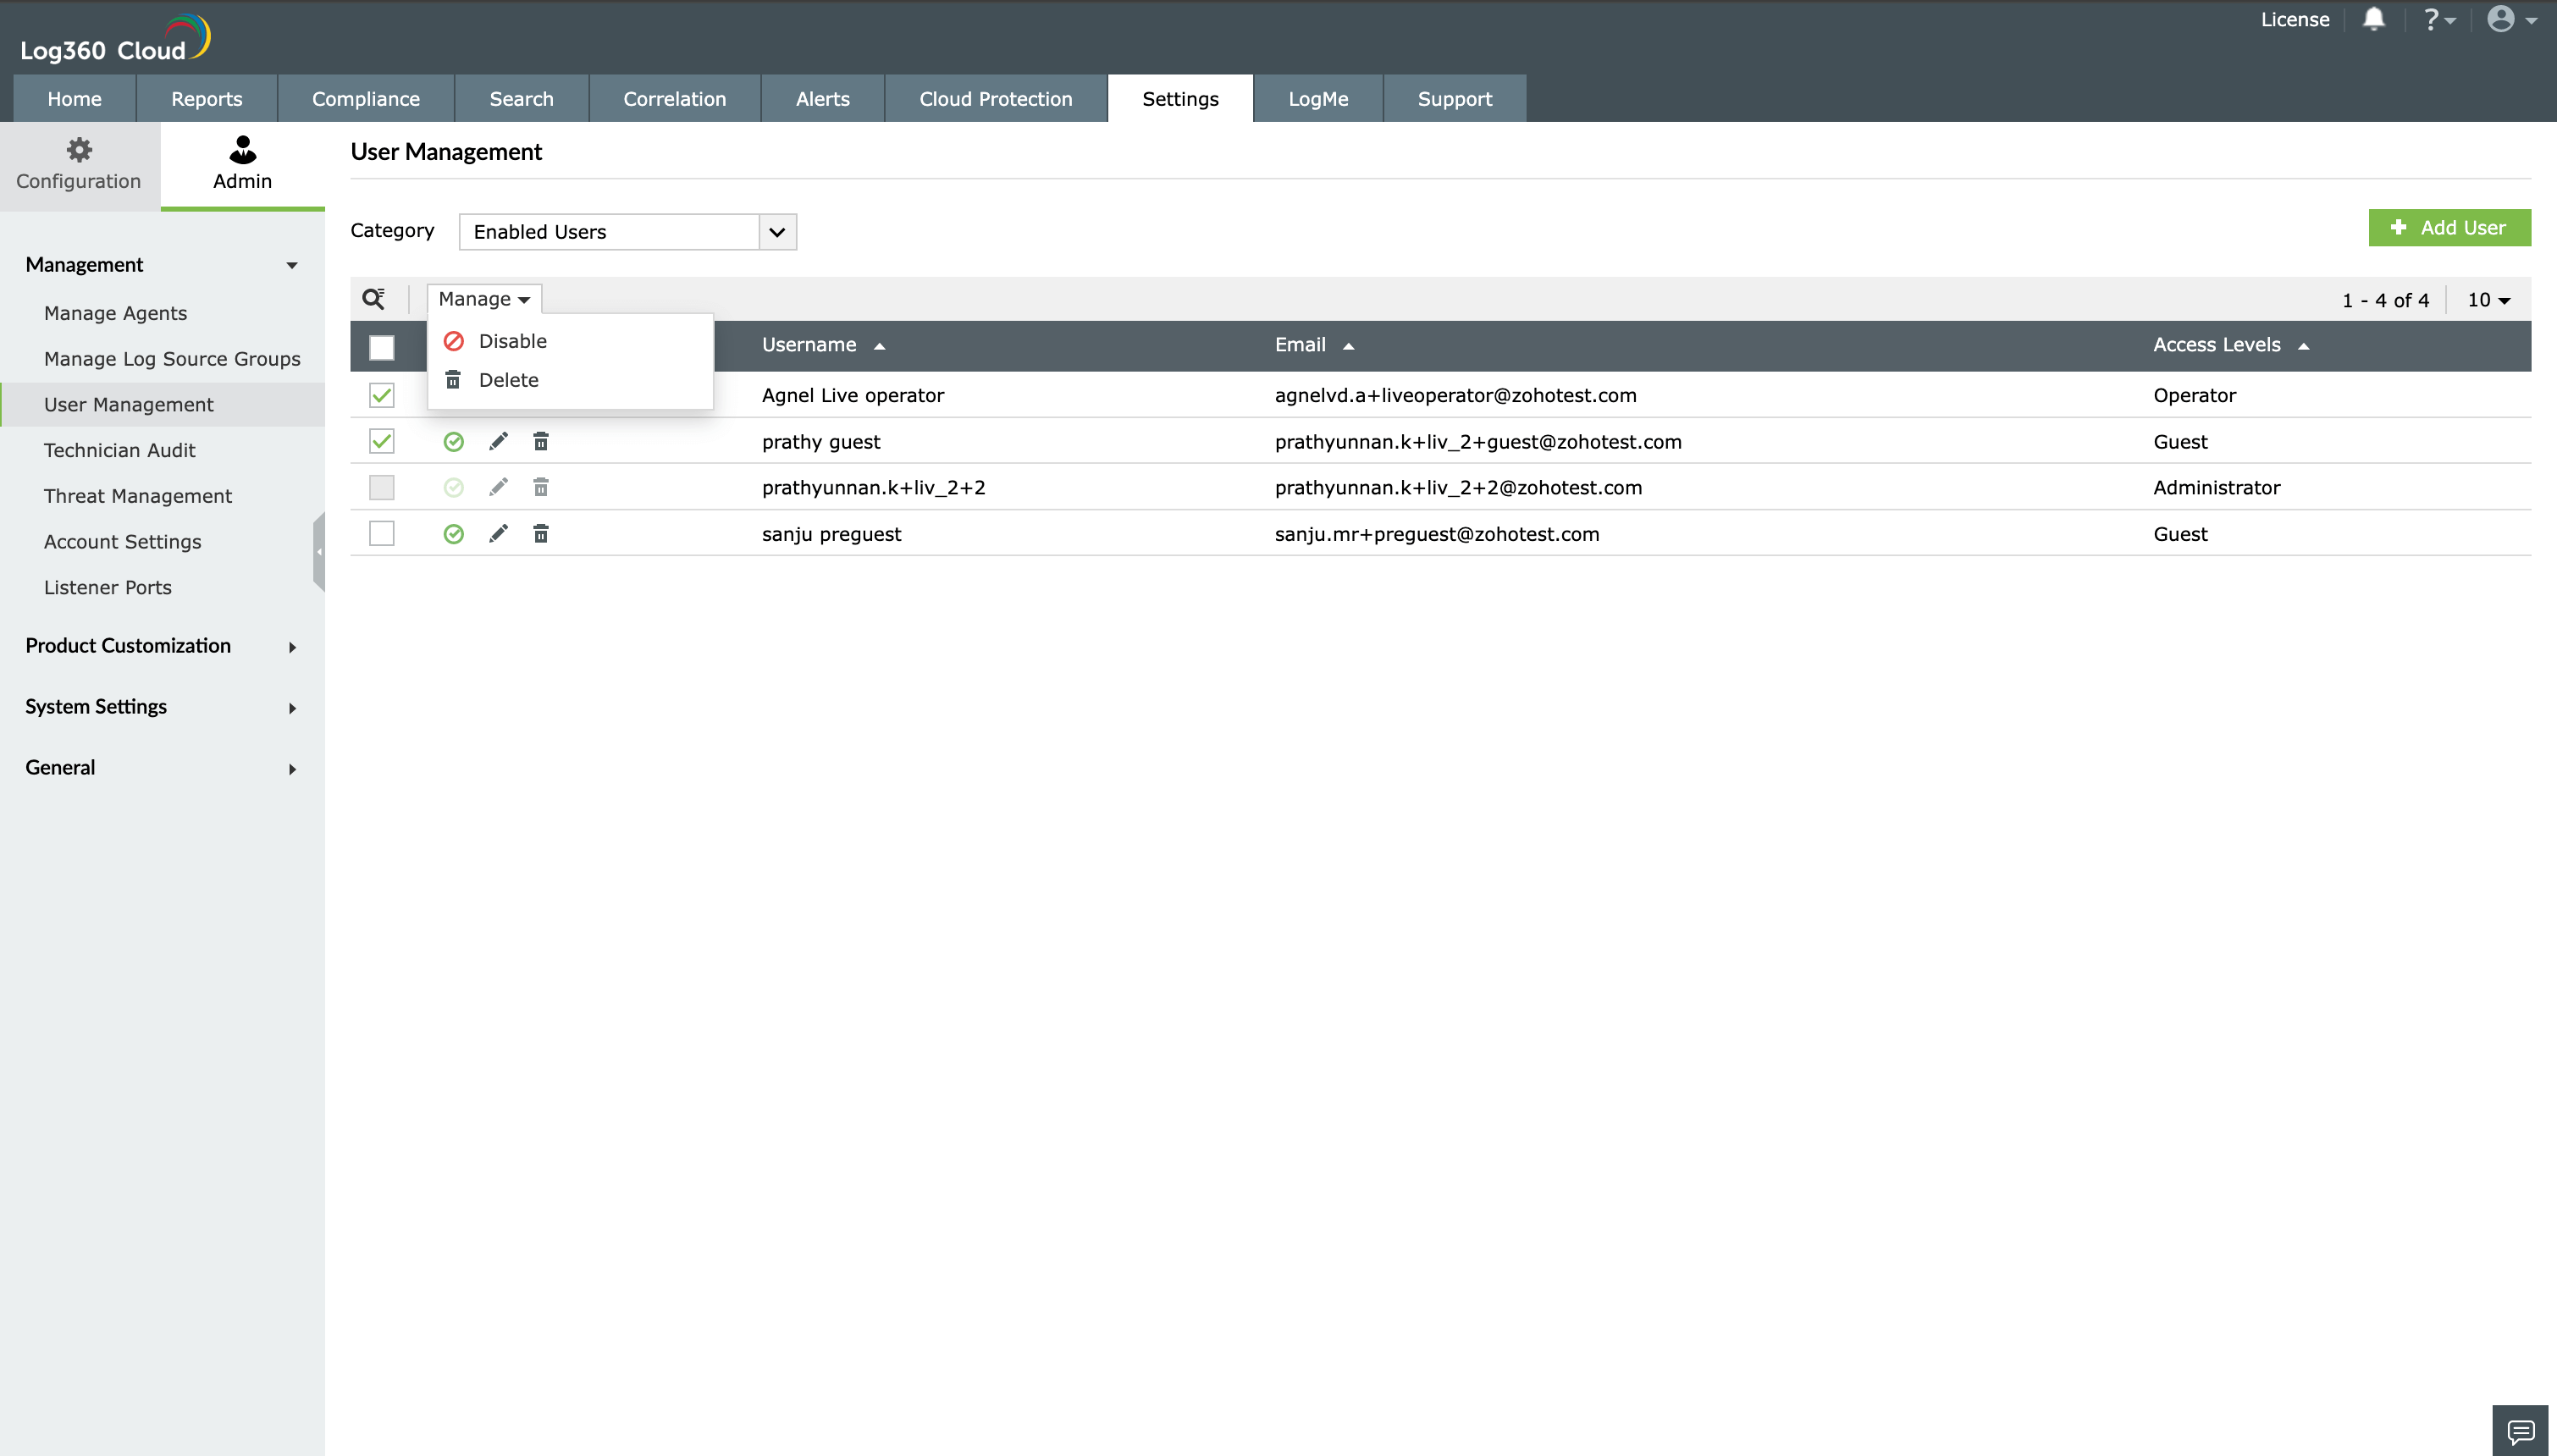
Task: Click the Add User button
Action: point(2449,227)
